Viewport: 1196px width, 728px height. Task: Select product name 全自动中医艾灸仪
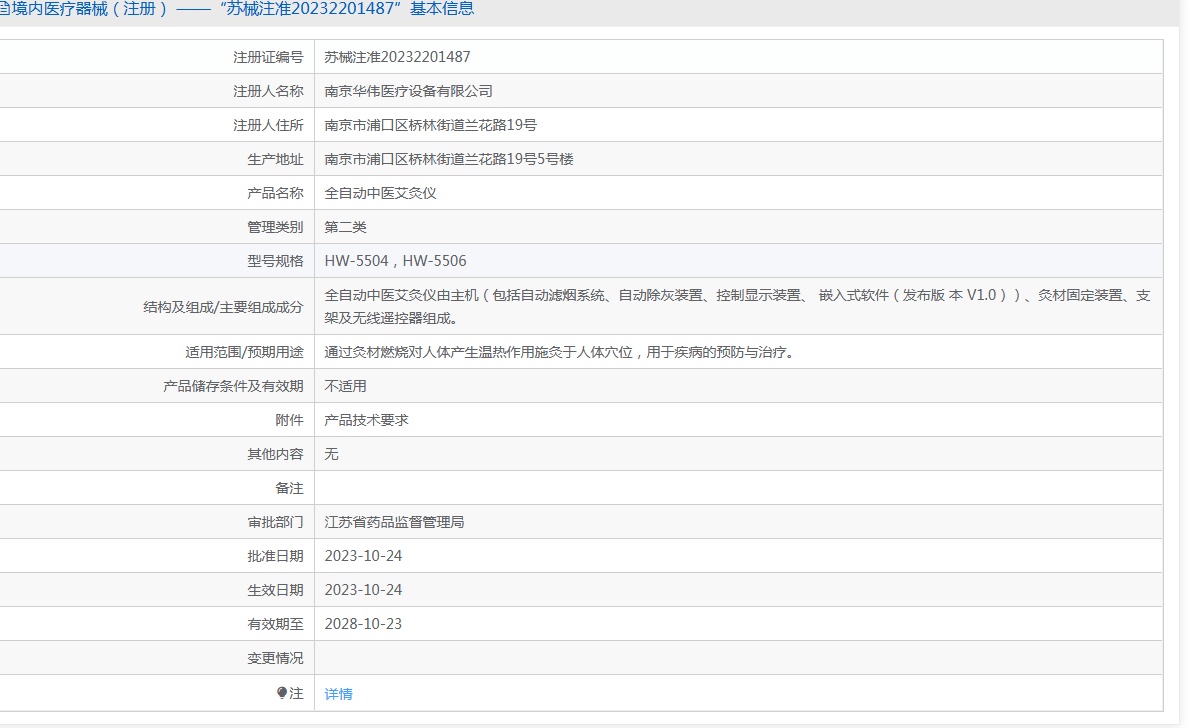click(381, 193)
